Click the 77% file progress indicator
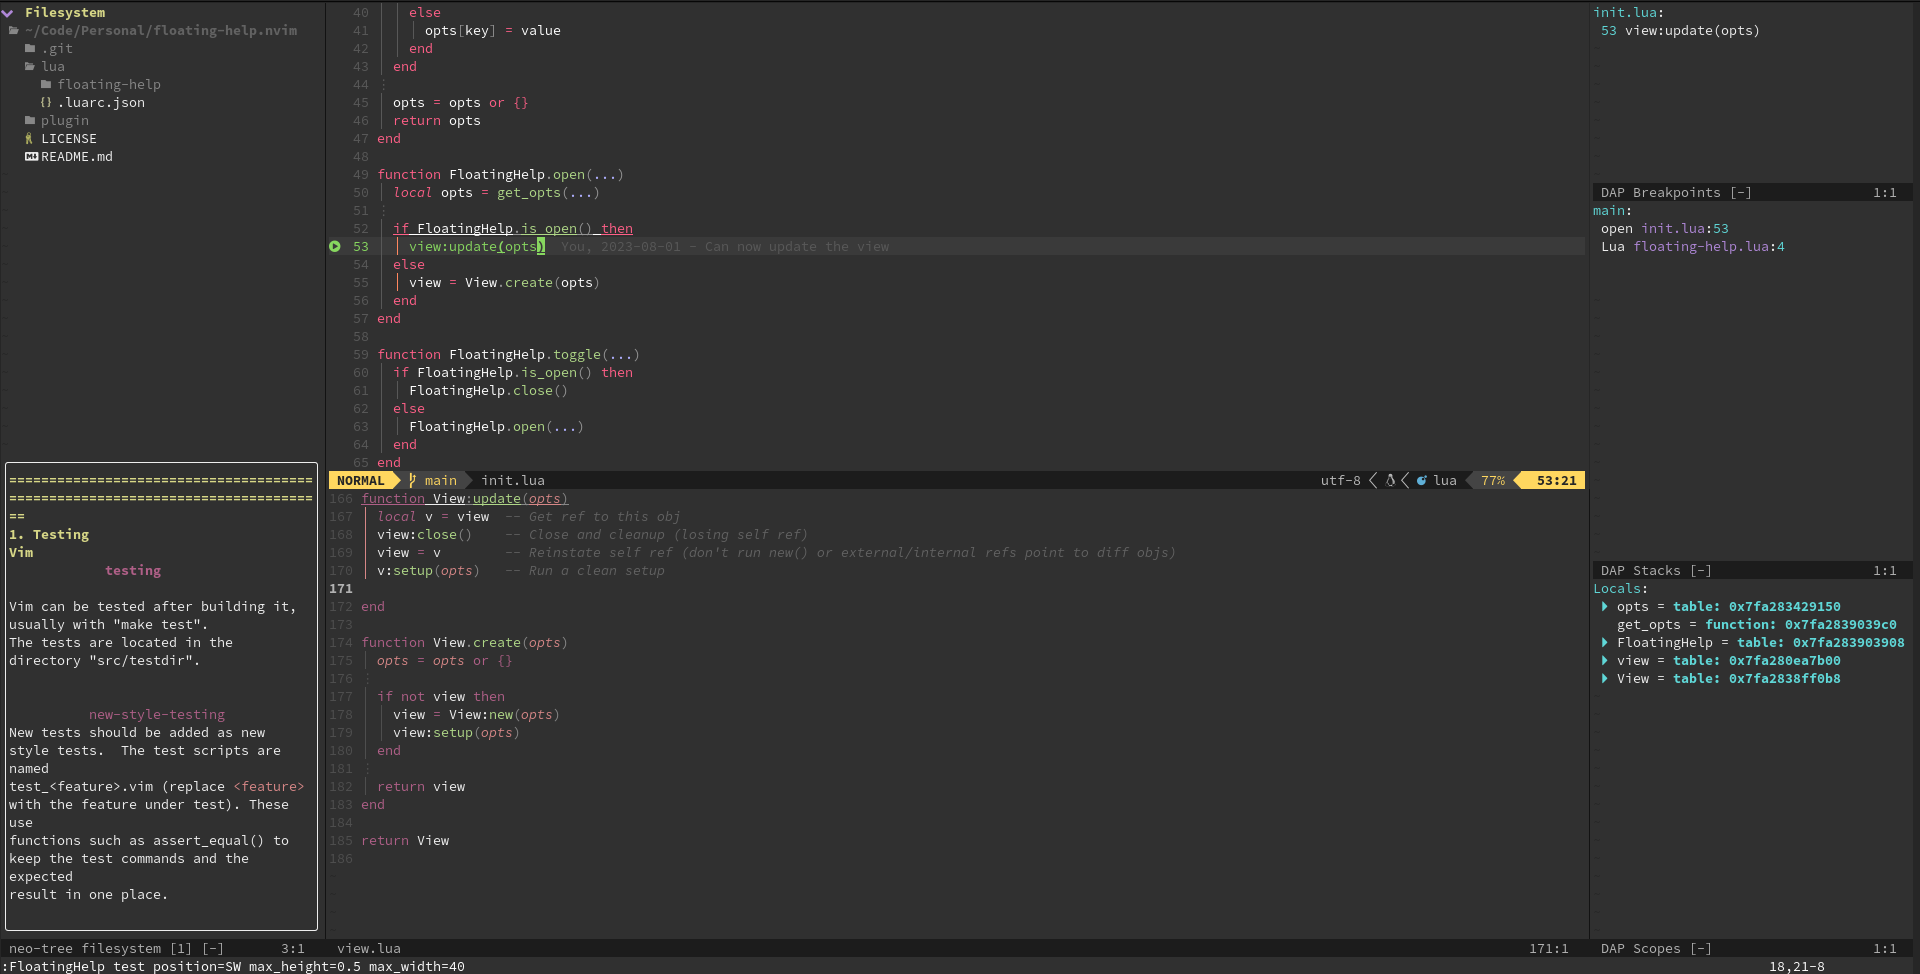 point(1493,481)
